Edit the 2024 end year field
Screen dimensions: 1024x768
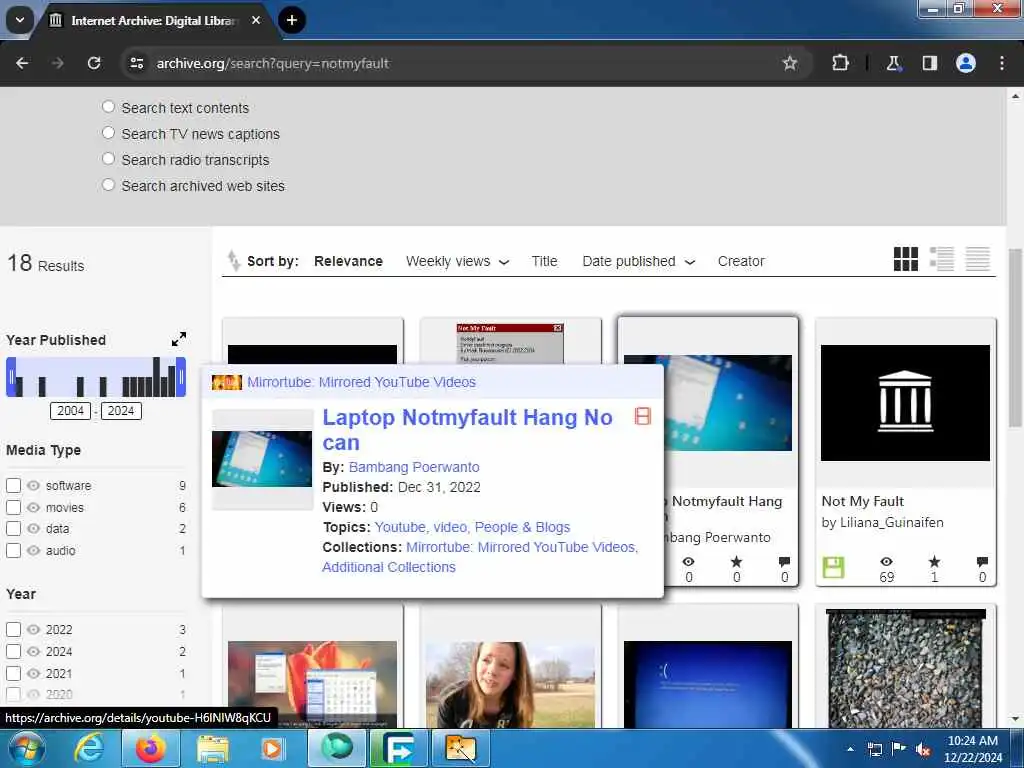tap(121, 411)
